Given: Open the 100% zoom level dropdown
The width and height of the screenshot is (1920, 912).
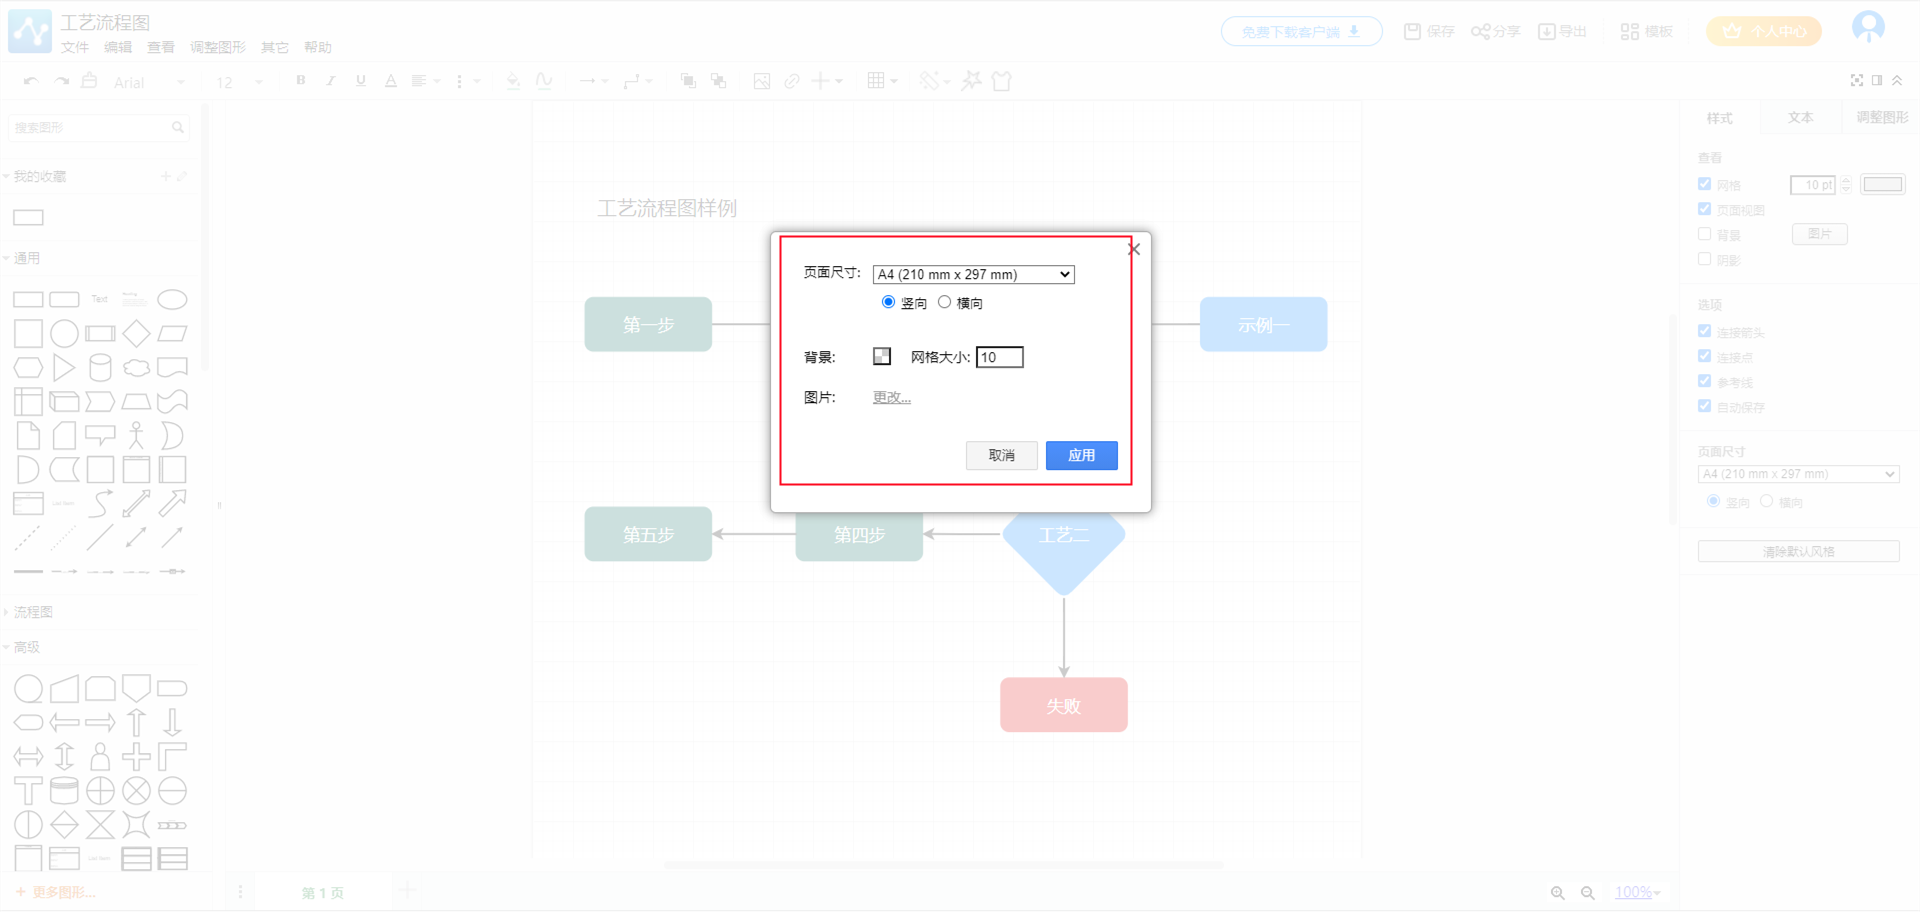Looking at the screenshot, I should click(x=1637, y=893).
